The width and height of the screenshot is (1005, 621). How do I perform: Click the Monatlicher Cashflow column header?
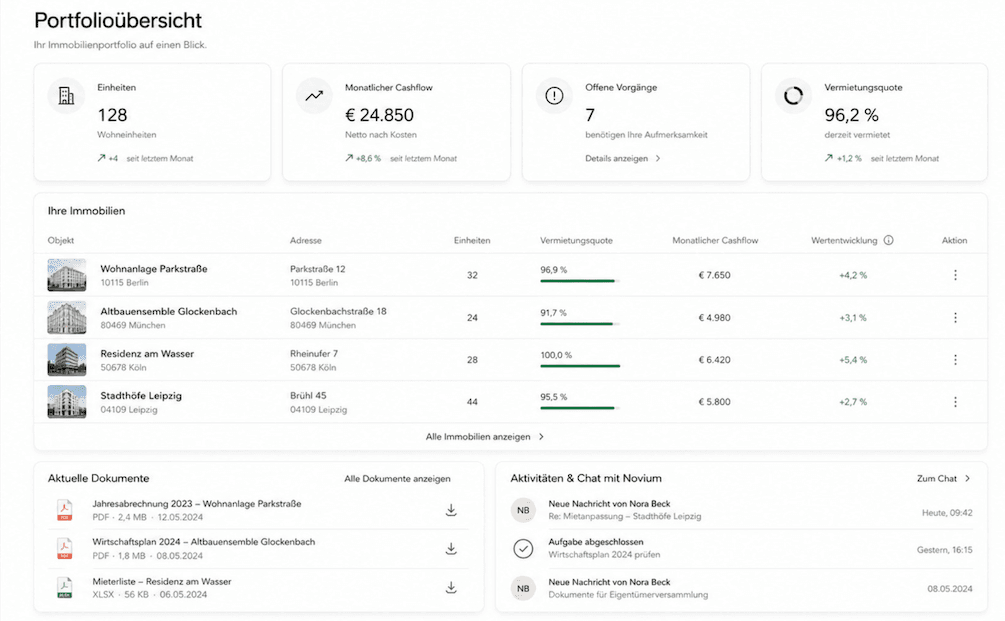[715, 241]
